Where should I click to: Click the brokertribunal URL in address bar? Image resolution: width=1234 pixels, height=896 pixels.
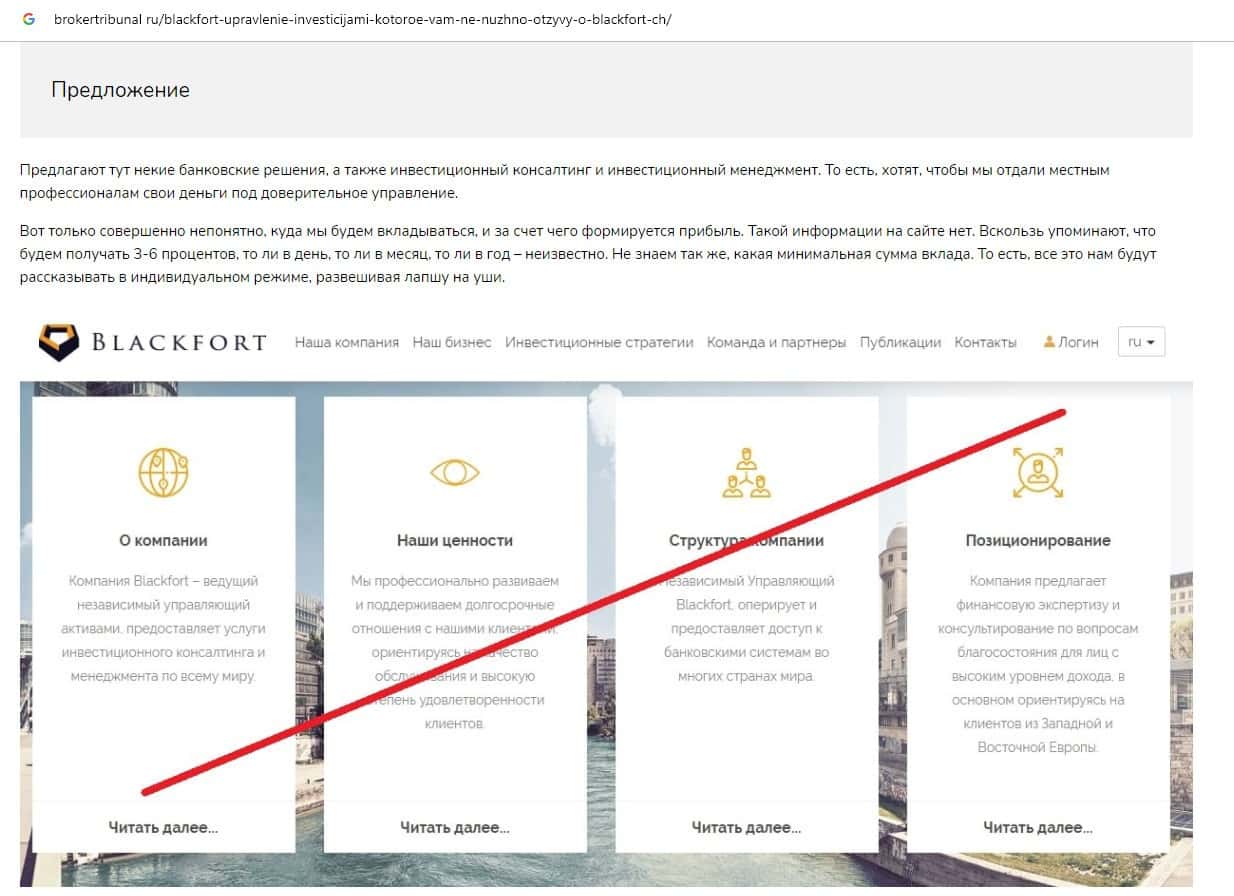[362, 19]
